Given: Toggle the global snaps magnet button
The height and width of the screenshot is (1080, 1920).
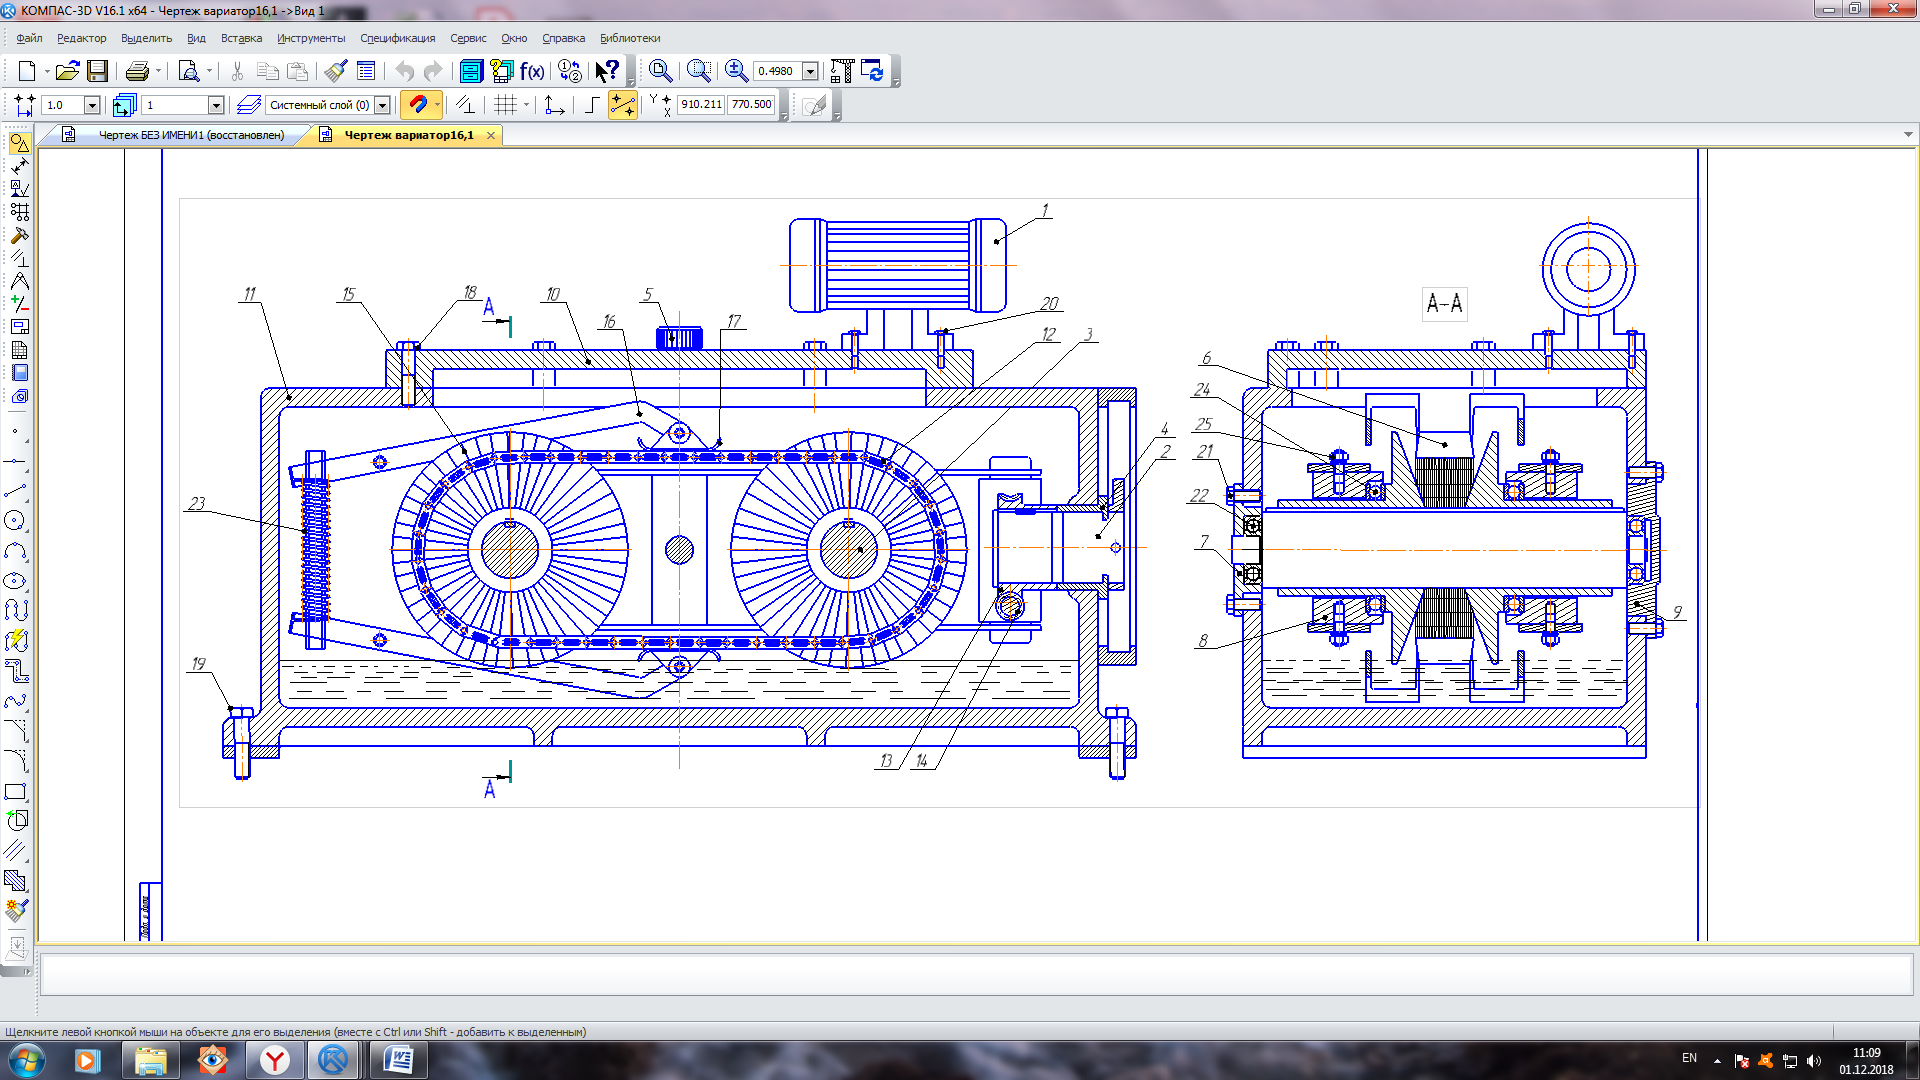Looking at the screenshot, I should click(418, 104).
